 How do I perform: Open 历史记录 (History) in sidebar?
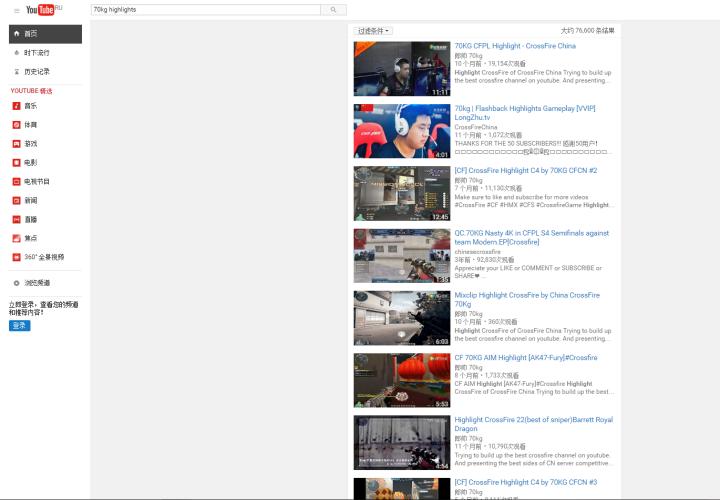point(36,71)
